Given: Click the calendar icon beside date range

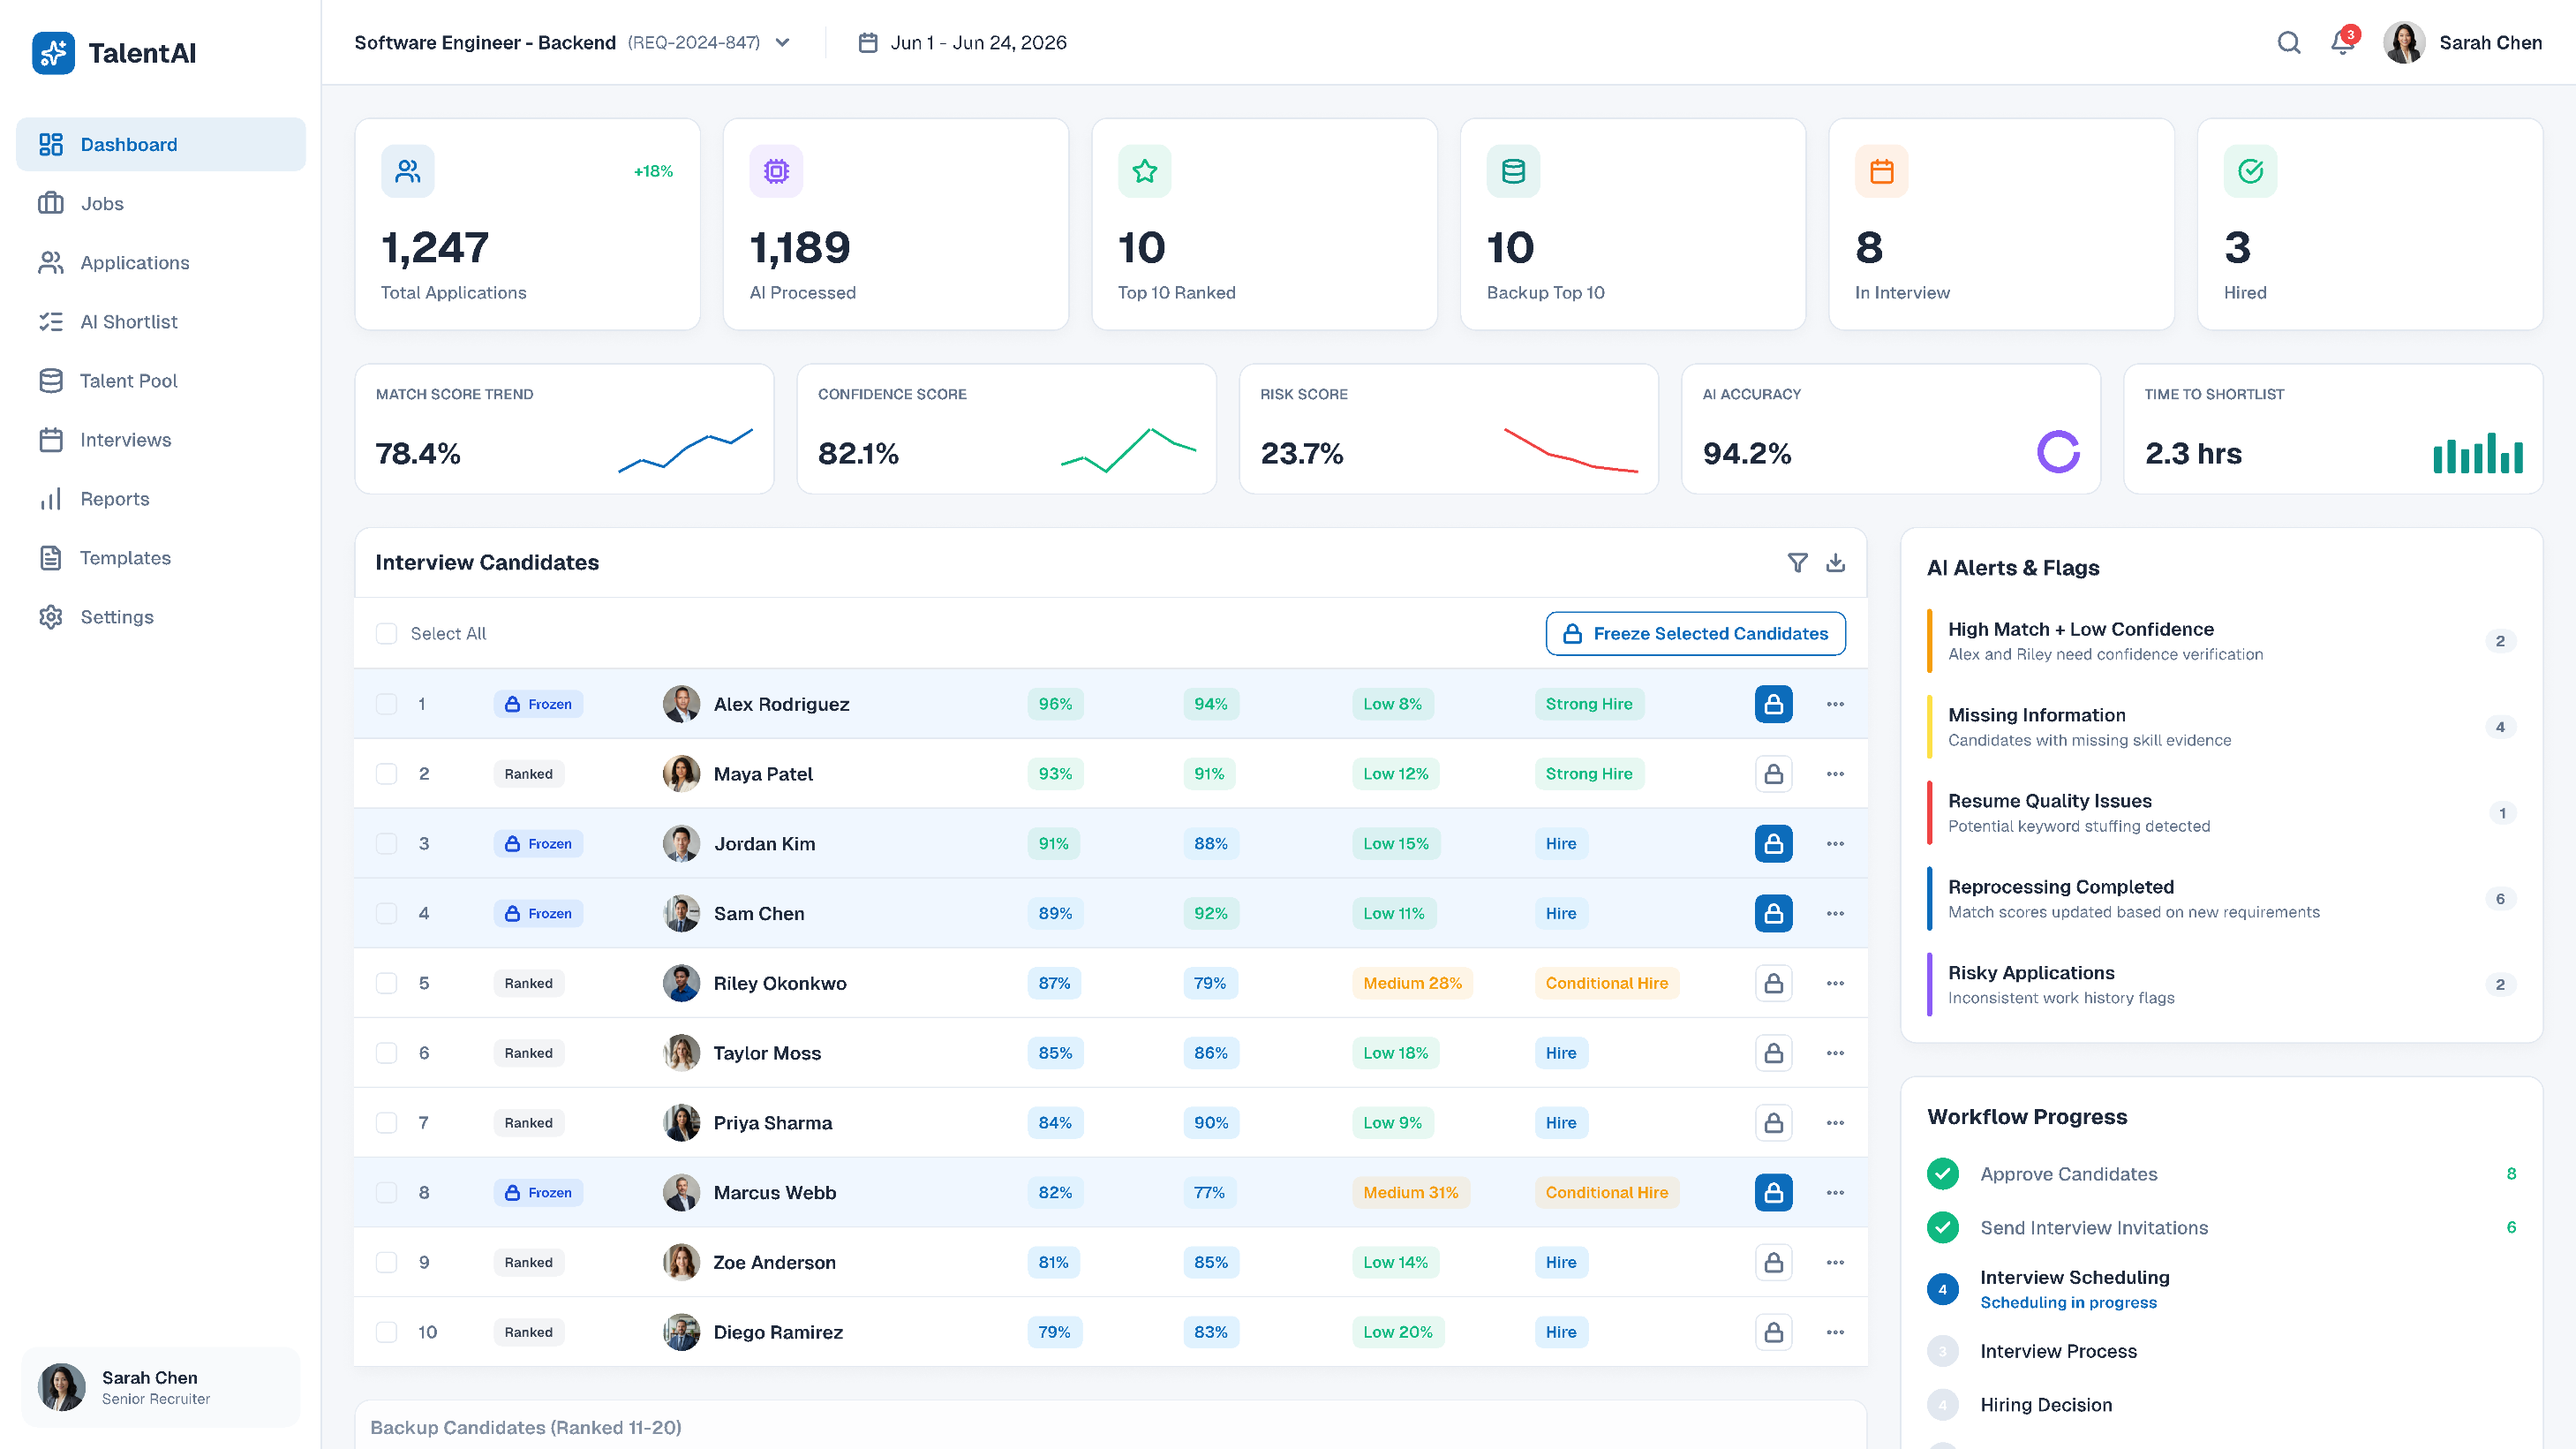Looking at the screenshot, I should click(x=868, y=43).
